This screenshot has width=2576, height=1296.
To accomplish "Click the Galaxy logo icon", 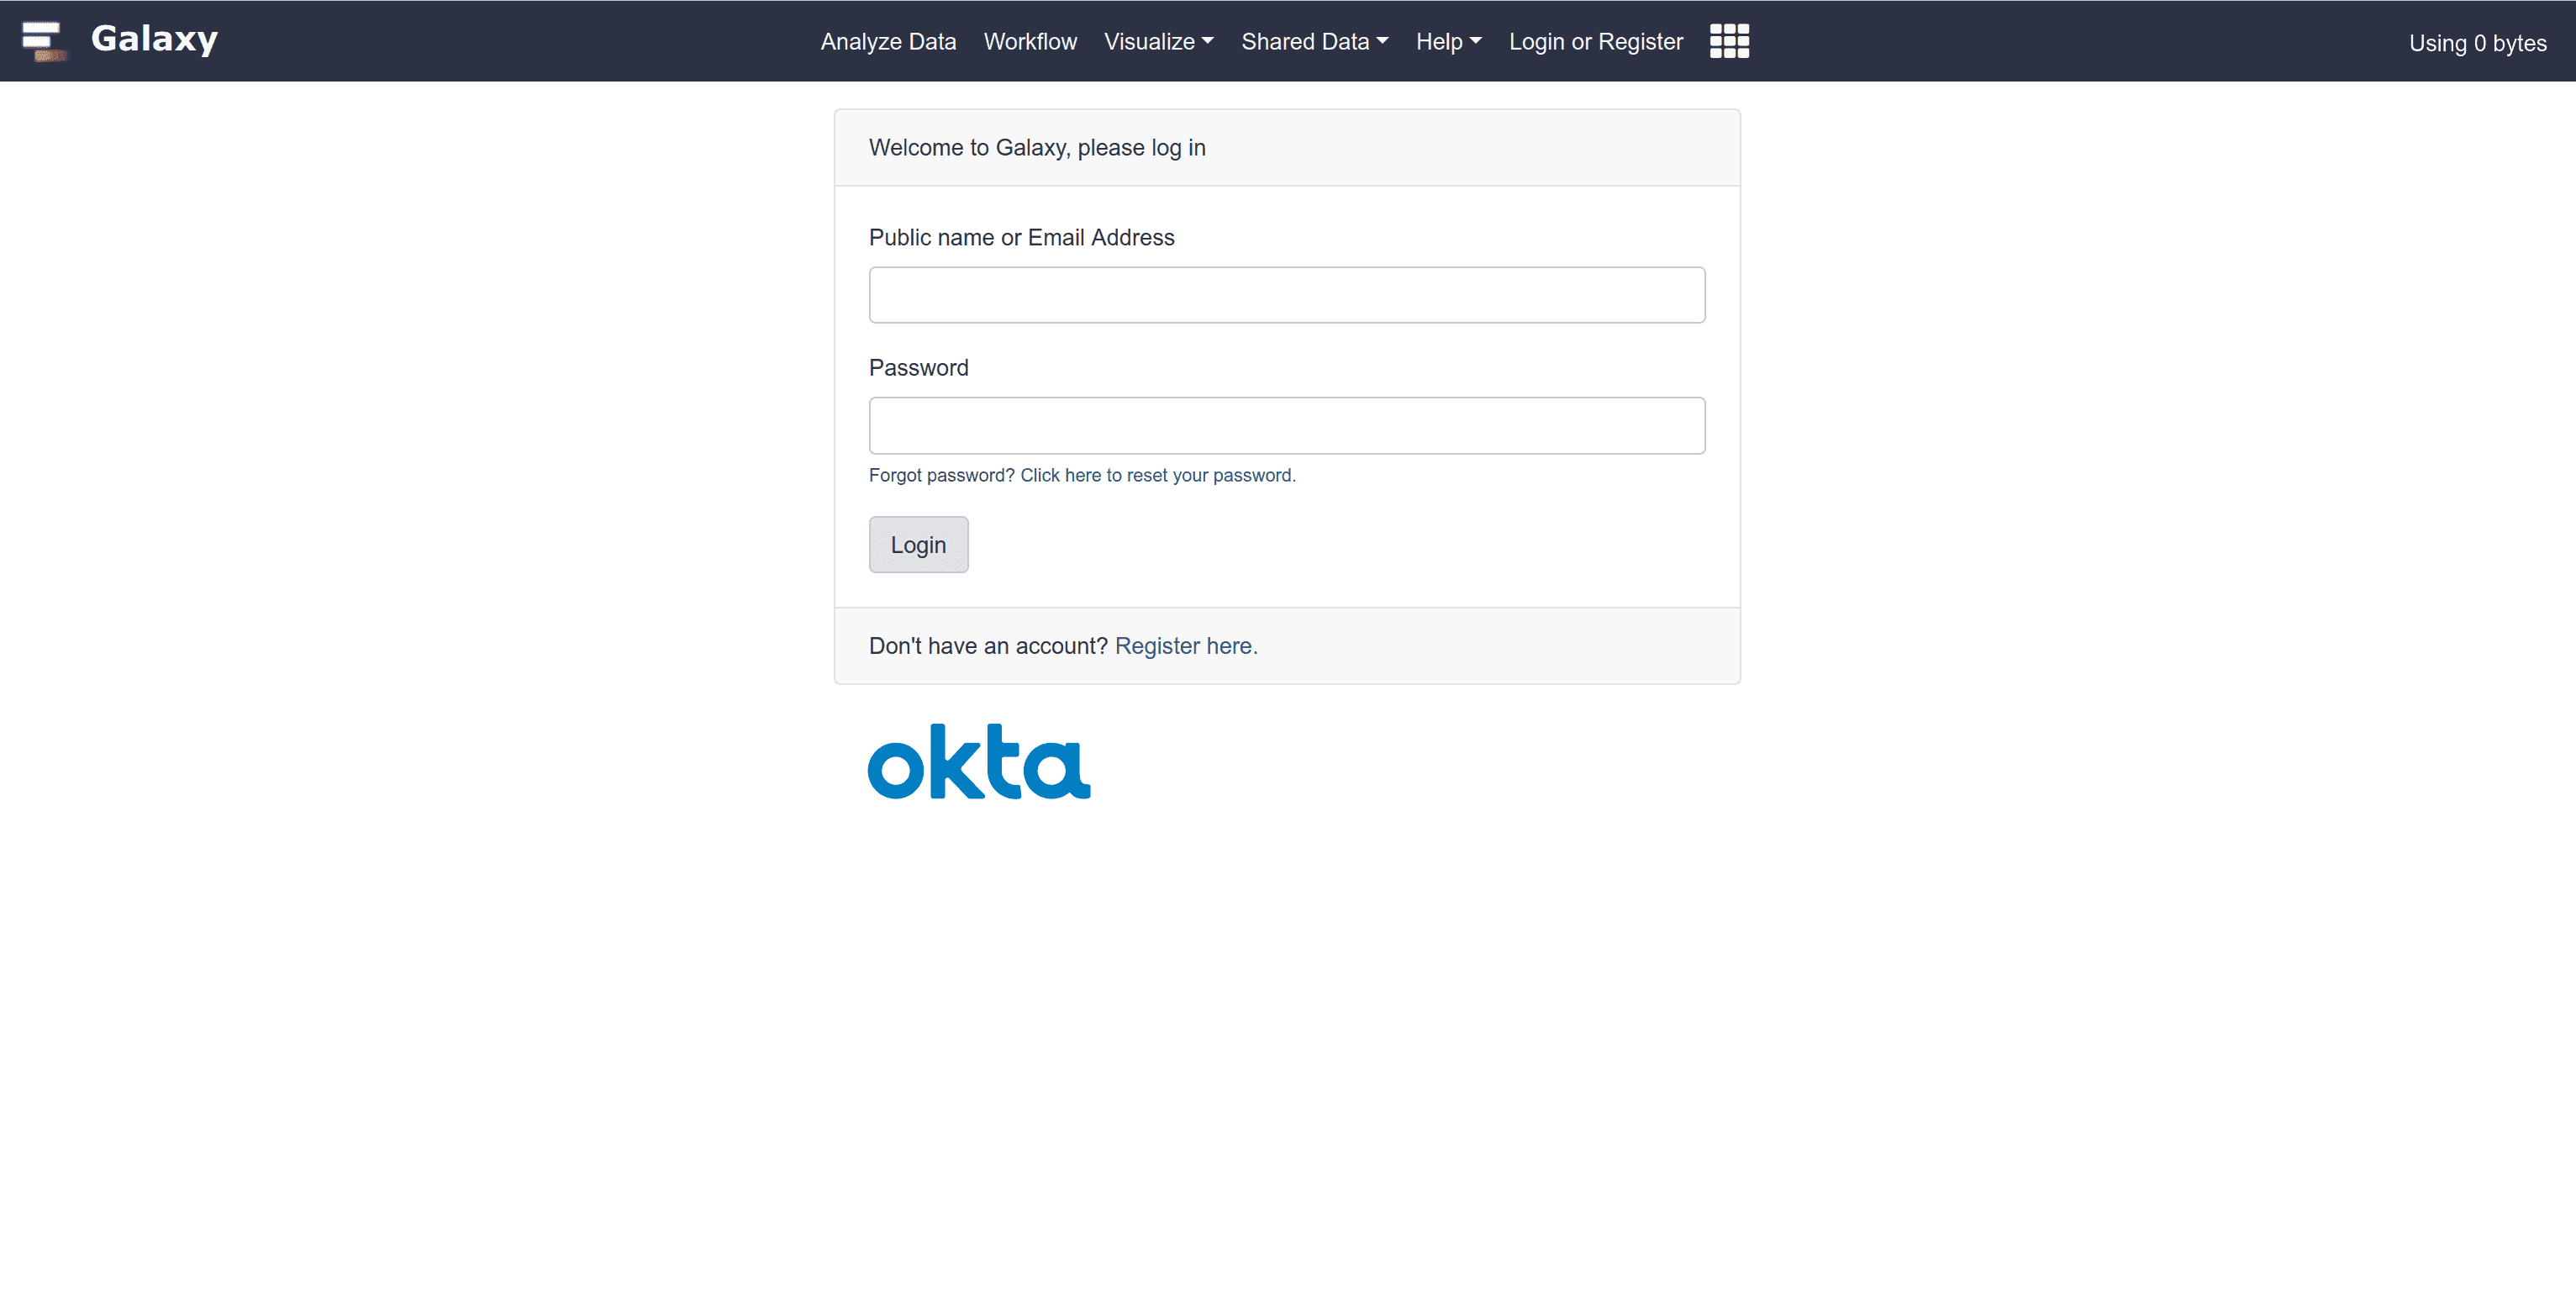I will point(44,41).
